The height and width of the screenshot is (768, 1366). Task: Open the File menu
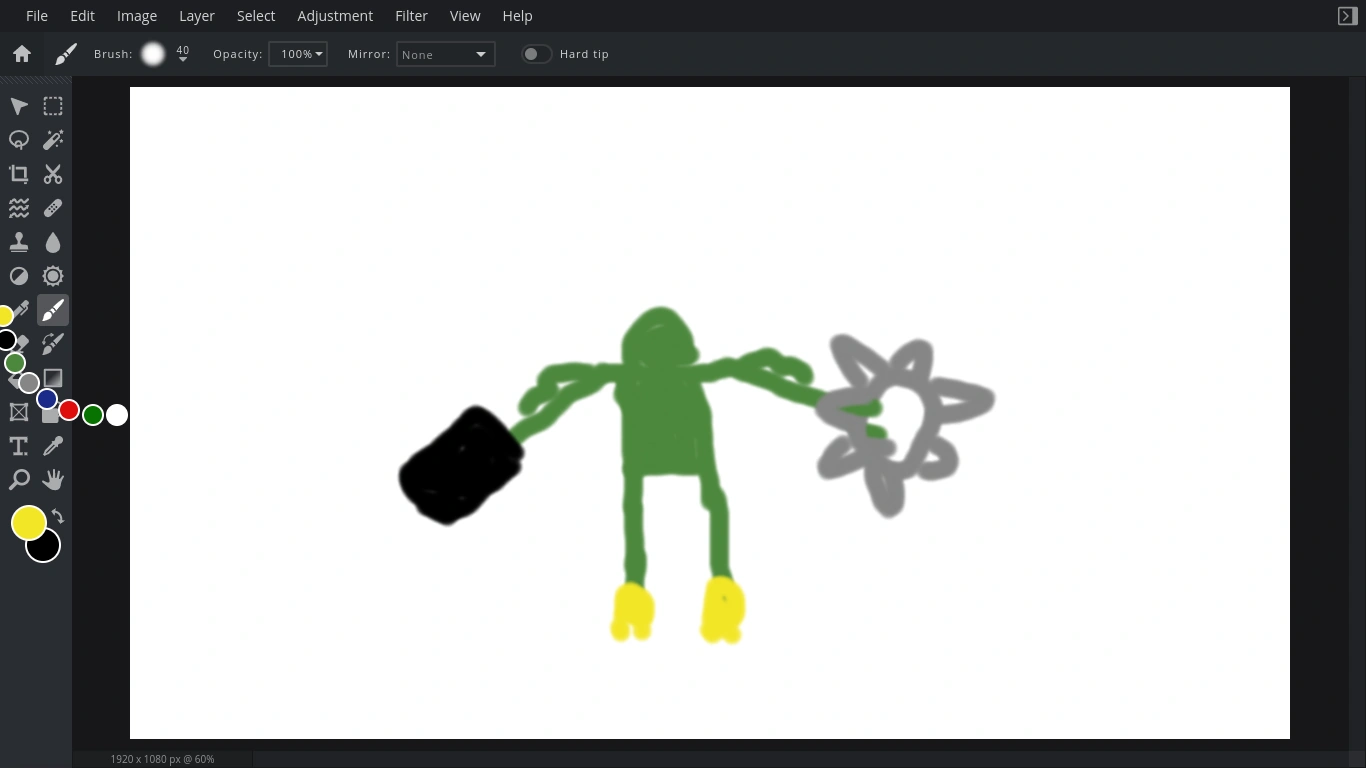37,16
